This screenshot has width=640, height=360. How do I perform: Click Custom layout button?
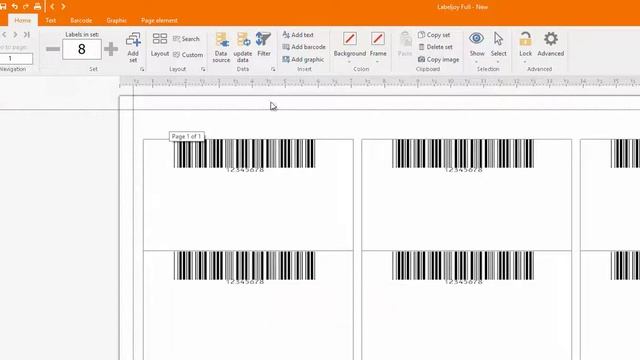188,55
